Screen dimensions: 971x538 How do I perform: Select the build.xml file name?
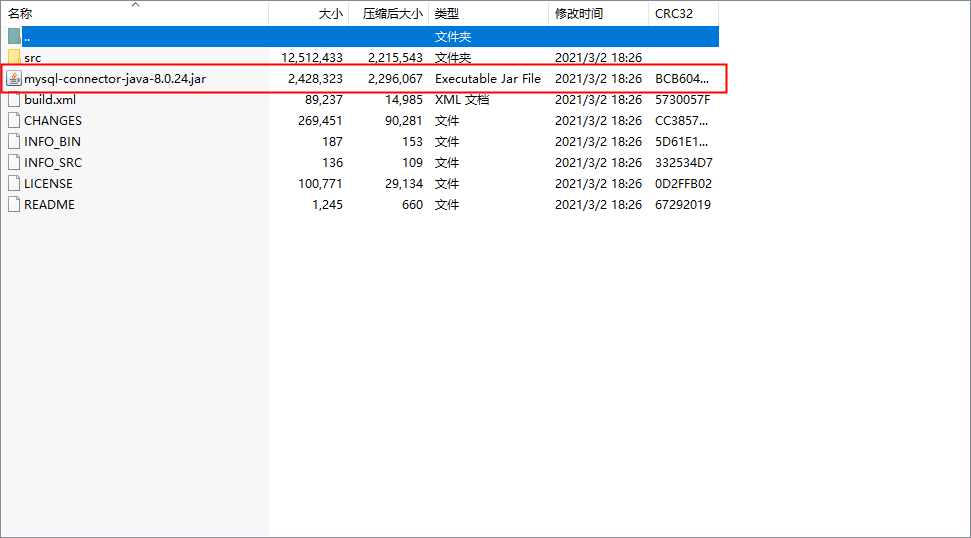[x=50, y=100]
